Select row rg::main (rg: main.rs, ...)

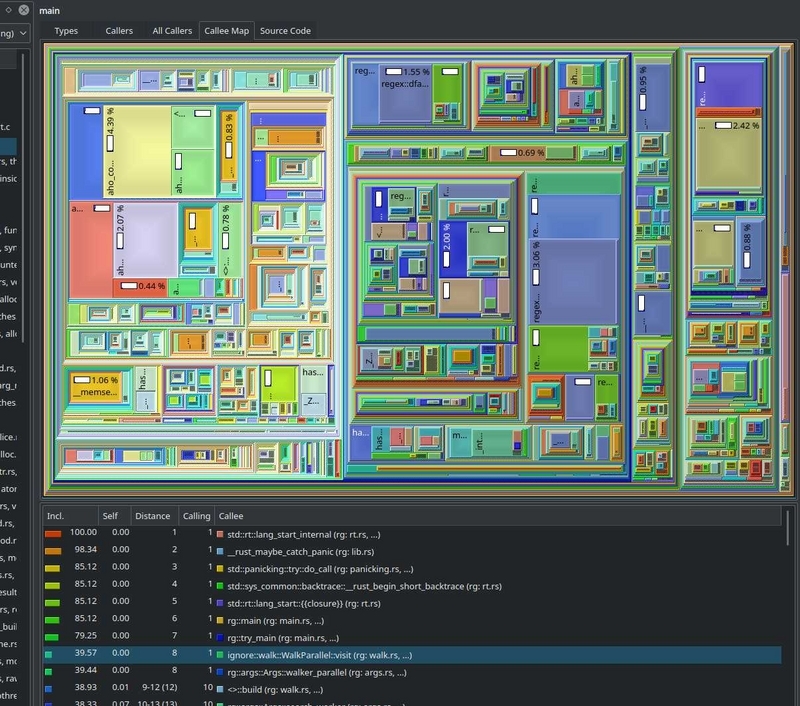click(412, 621)
